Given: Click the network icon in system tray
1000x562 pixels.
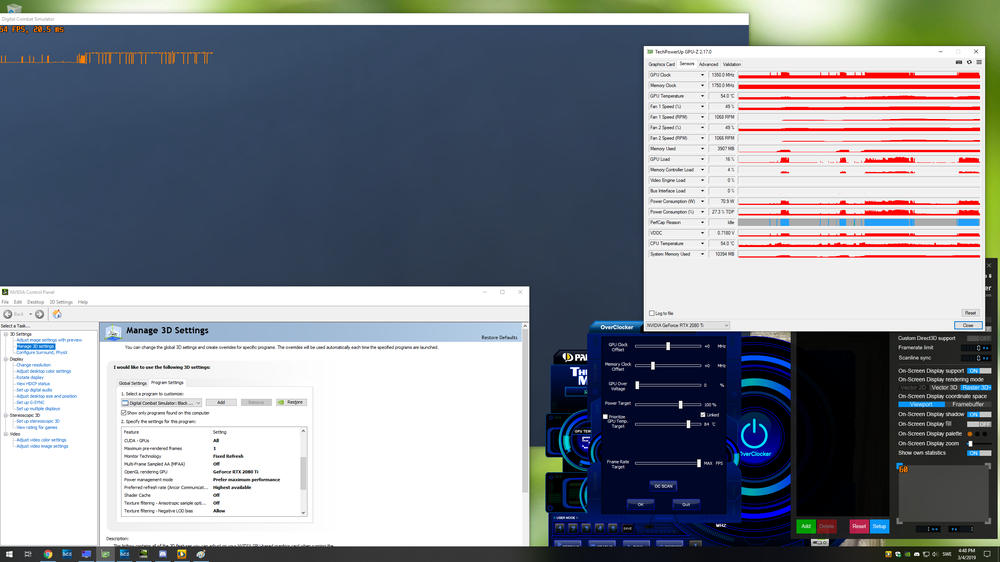Looking at the screenshot, I should [x=926, y=554].
